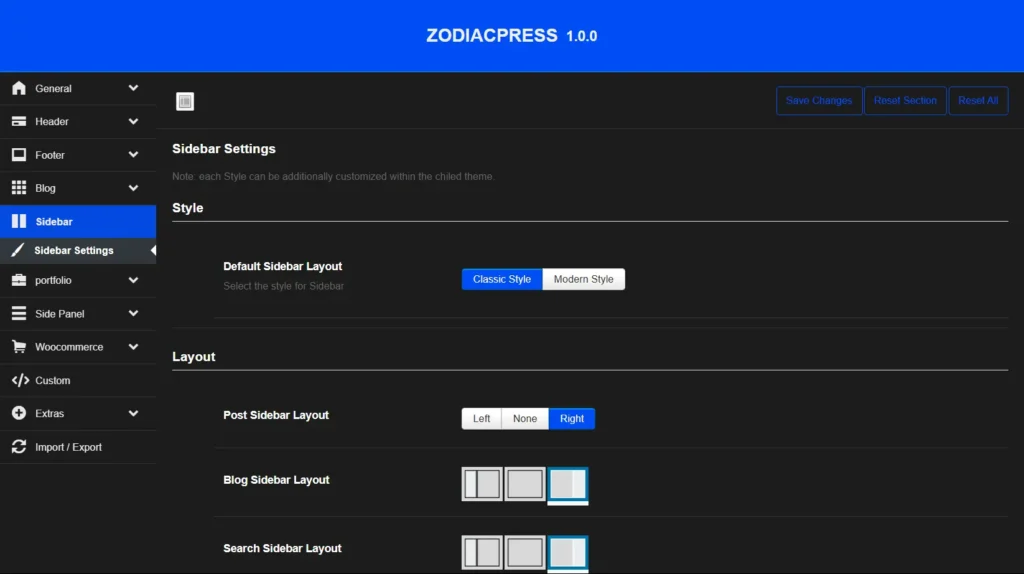Choose left sidebar thumbnail for Blog Sidebar Layout
Image resolution: width=1024 pixels, height=574 pixels.
click(482, 484)
